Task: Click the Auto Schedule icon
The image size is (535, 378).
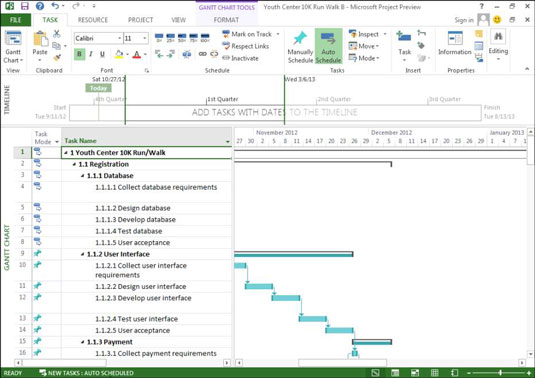Action: 328,39
